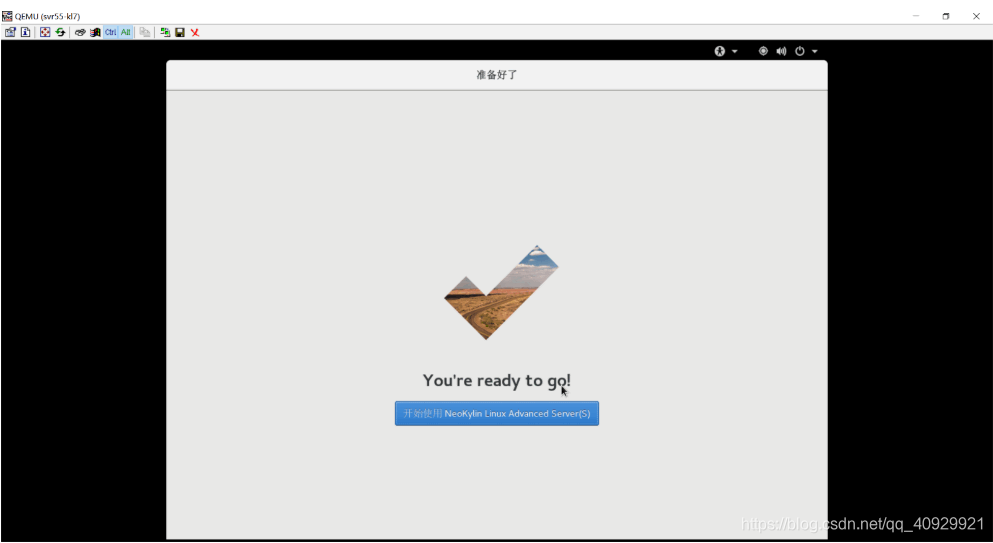Show connection info from the toolbar
993x543 pixels.
click(x=25, y=32)
